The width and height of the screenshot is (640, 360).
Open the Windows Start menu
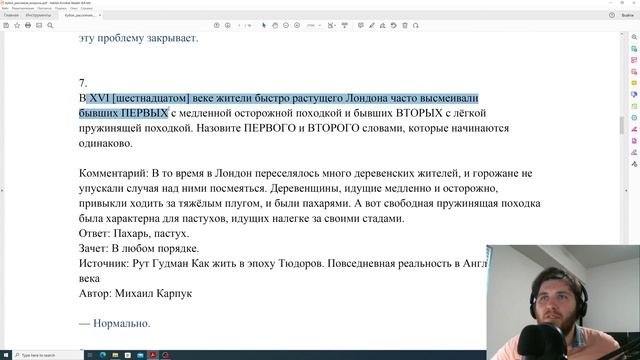pyautogui.click(x=6, y=355)
